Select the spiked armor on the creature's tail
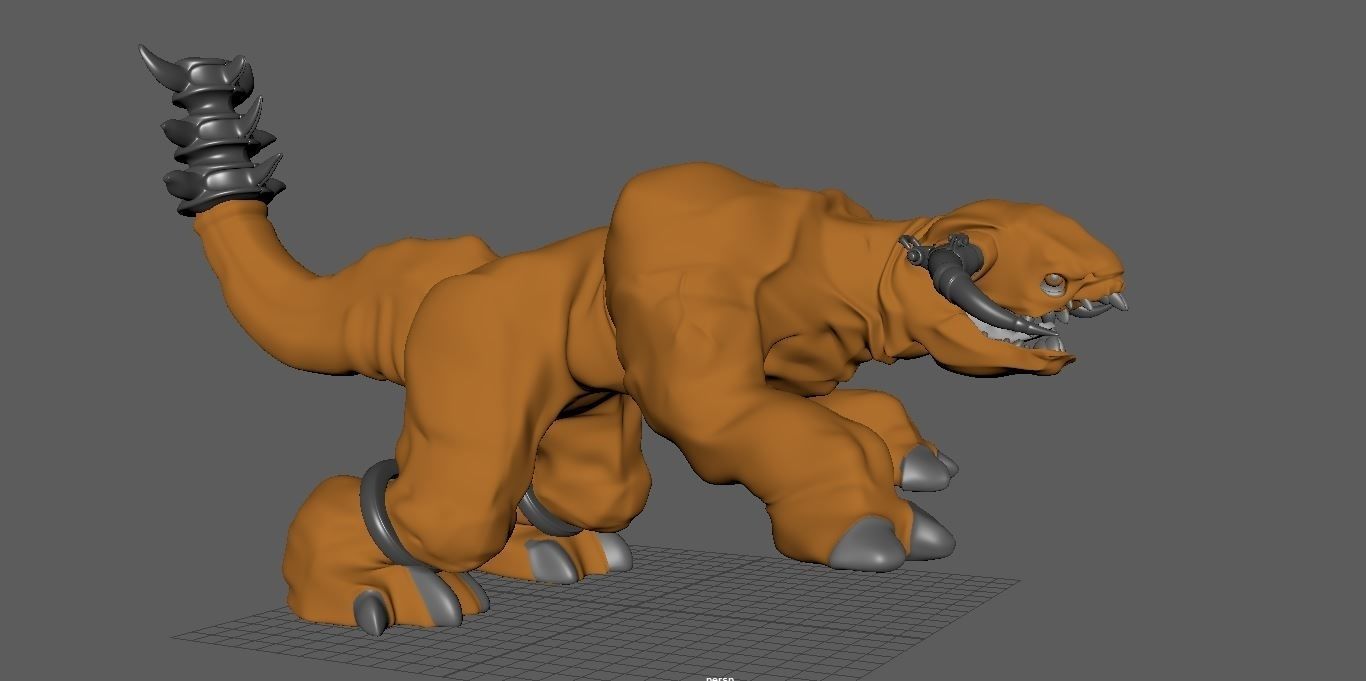Screen dimensions: 1366x681 pyautogui.click(x=213, y=133)
